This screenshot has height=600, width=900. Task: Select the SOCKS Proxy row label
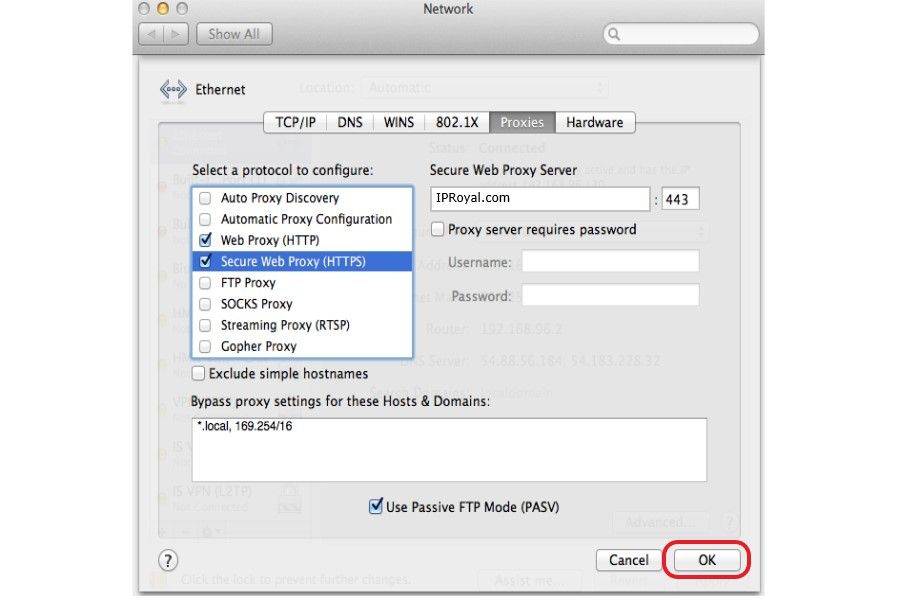(257, 304)
